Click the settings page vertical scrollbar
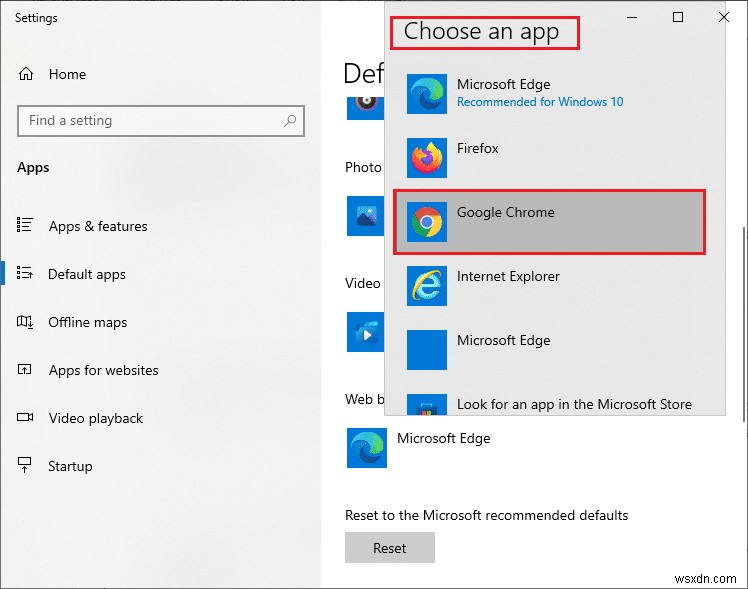 (744, 323)
